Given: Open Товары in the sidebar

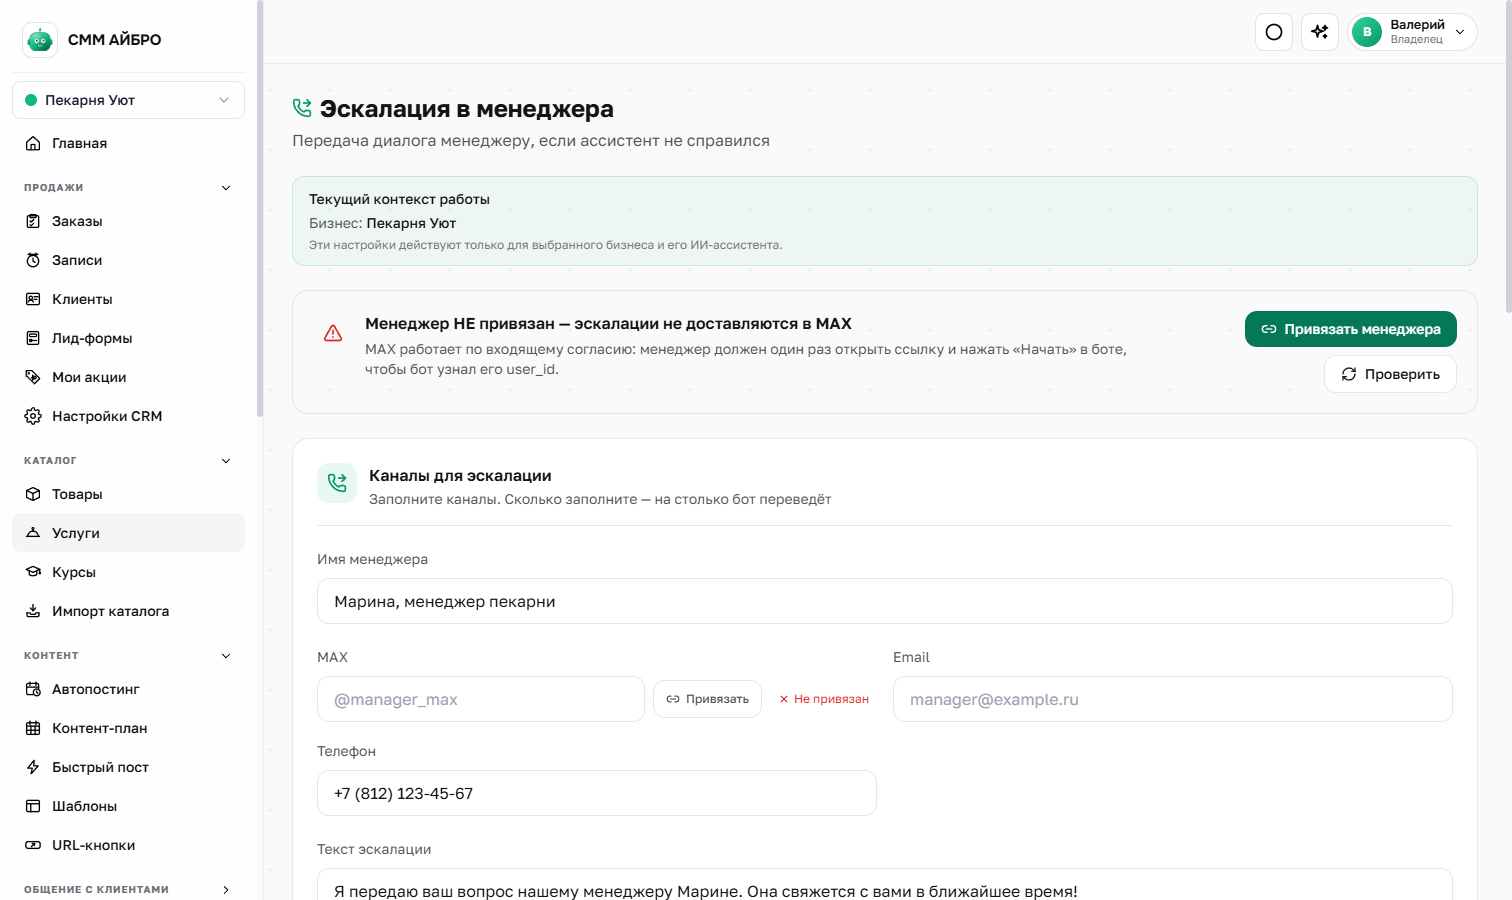Looking at the screenshot, I should (128, 494).
